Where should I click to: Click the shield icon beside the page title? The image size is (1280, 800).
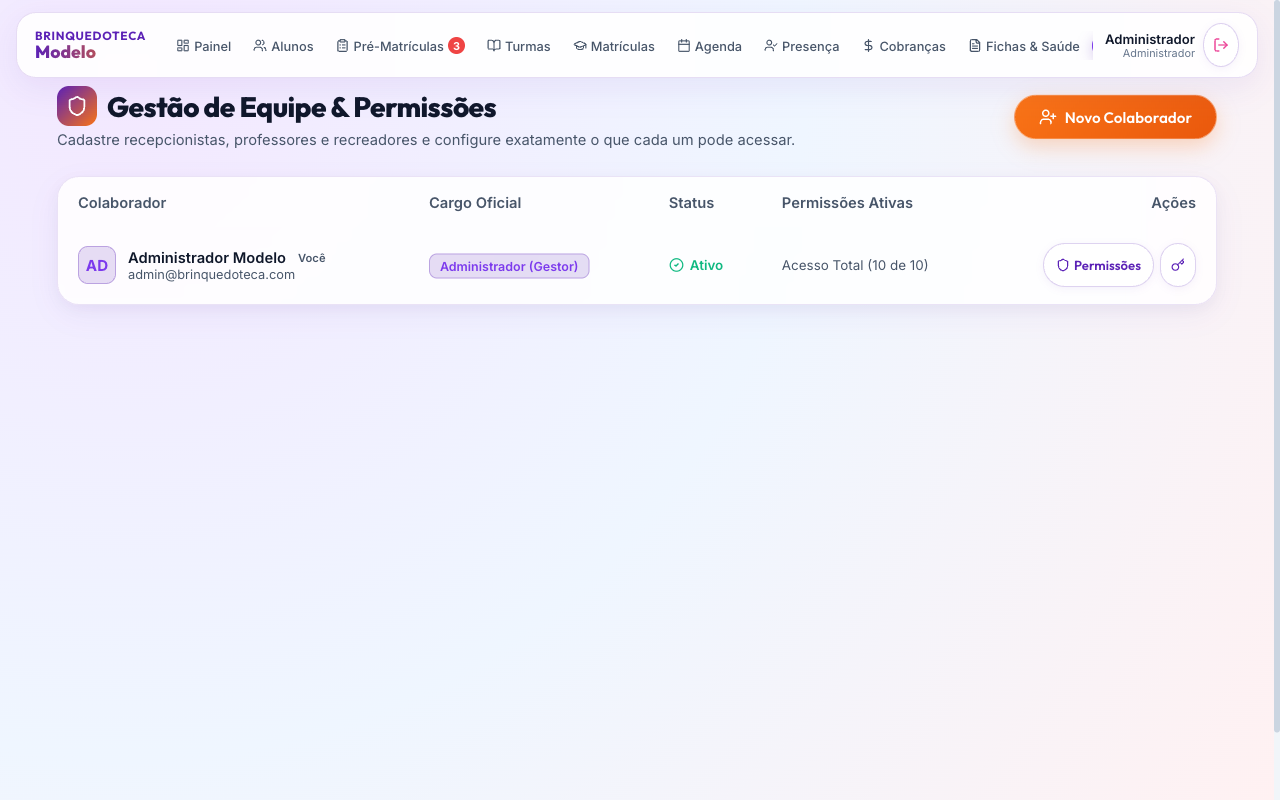[77, 106]
